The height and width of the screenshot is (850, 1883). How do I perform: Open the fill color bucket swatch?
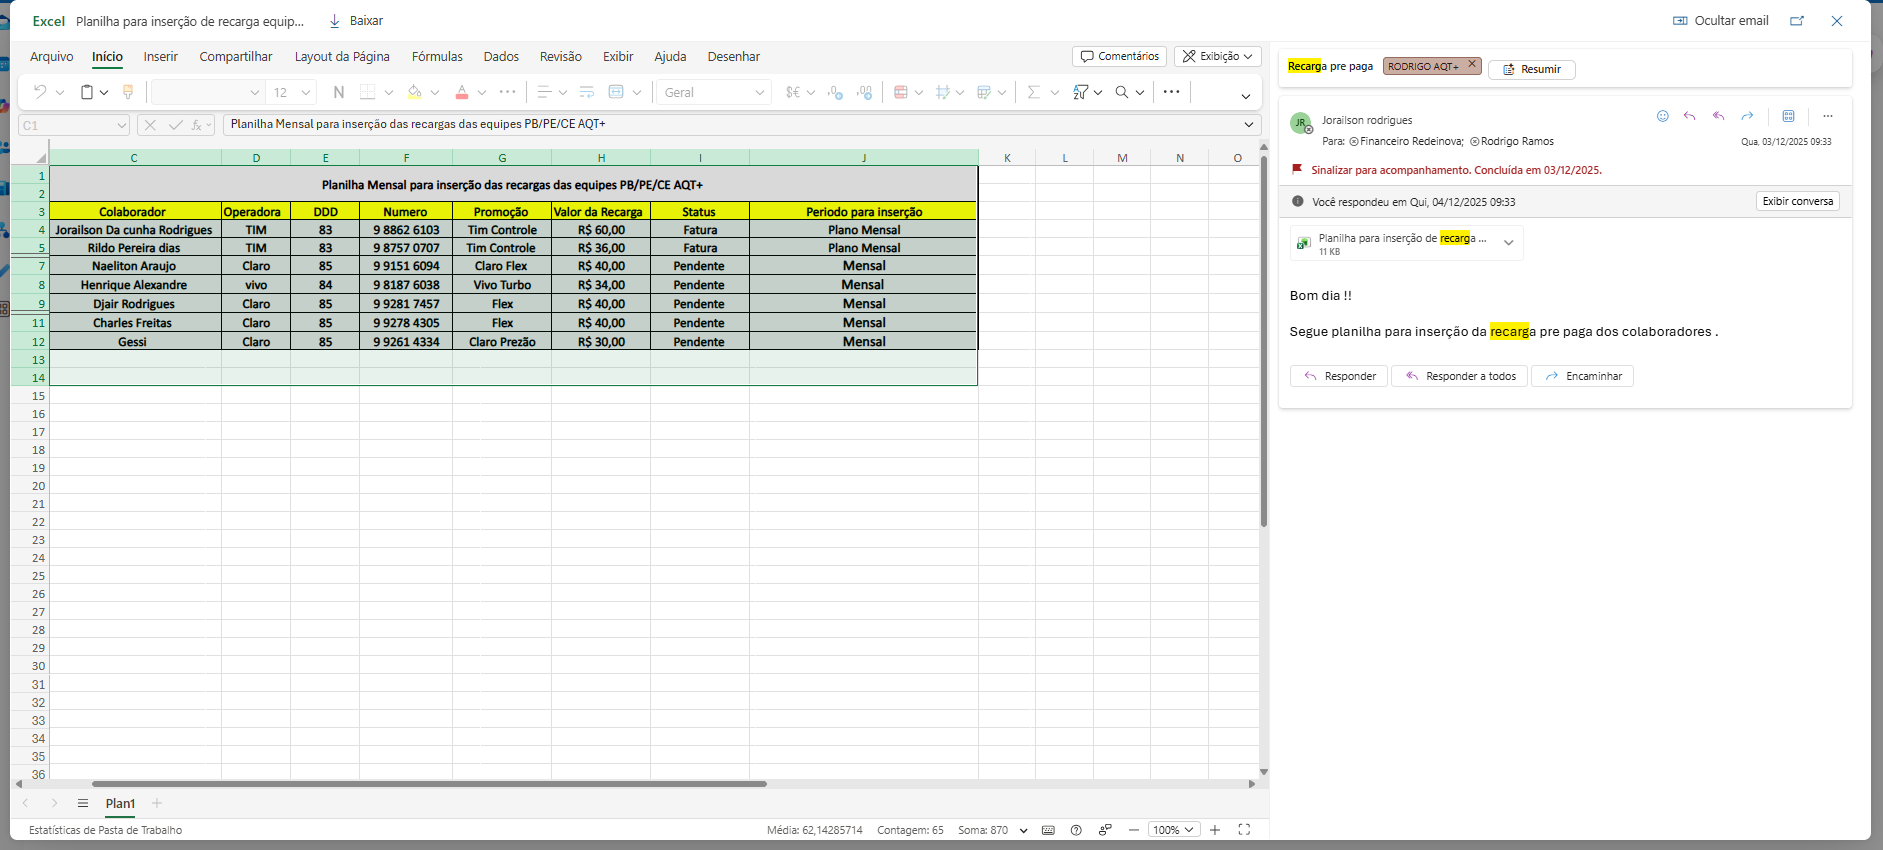click(x=414, y=92)
